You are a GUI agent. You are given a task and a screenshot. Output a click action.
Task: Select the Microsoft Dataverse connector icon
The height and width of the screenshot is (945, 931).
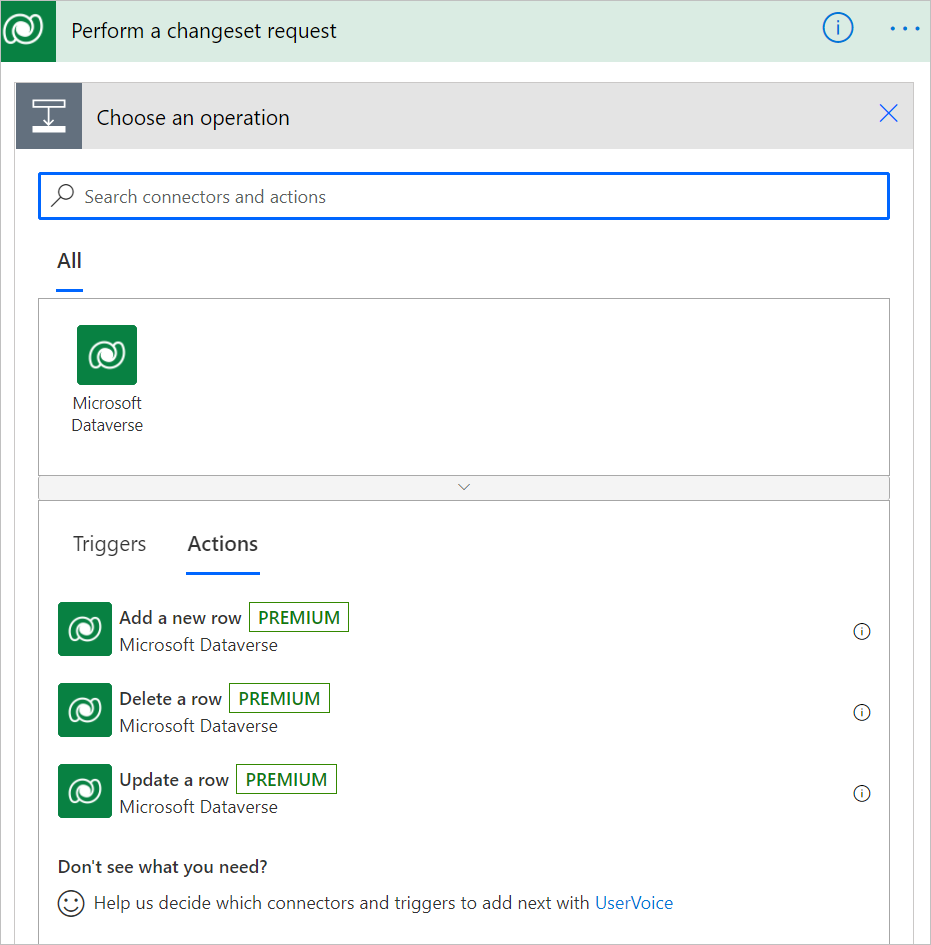pyautogui.click(x=107, y=355)
